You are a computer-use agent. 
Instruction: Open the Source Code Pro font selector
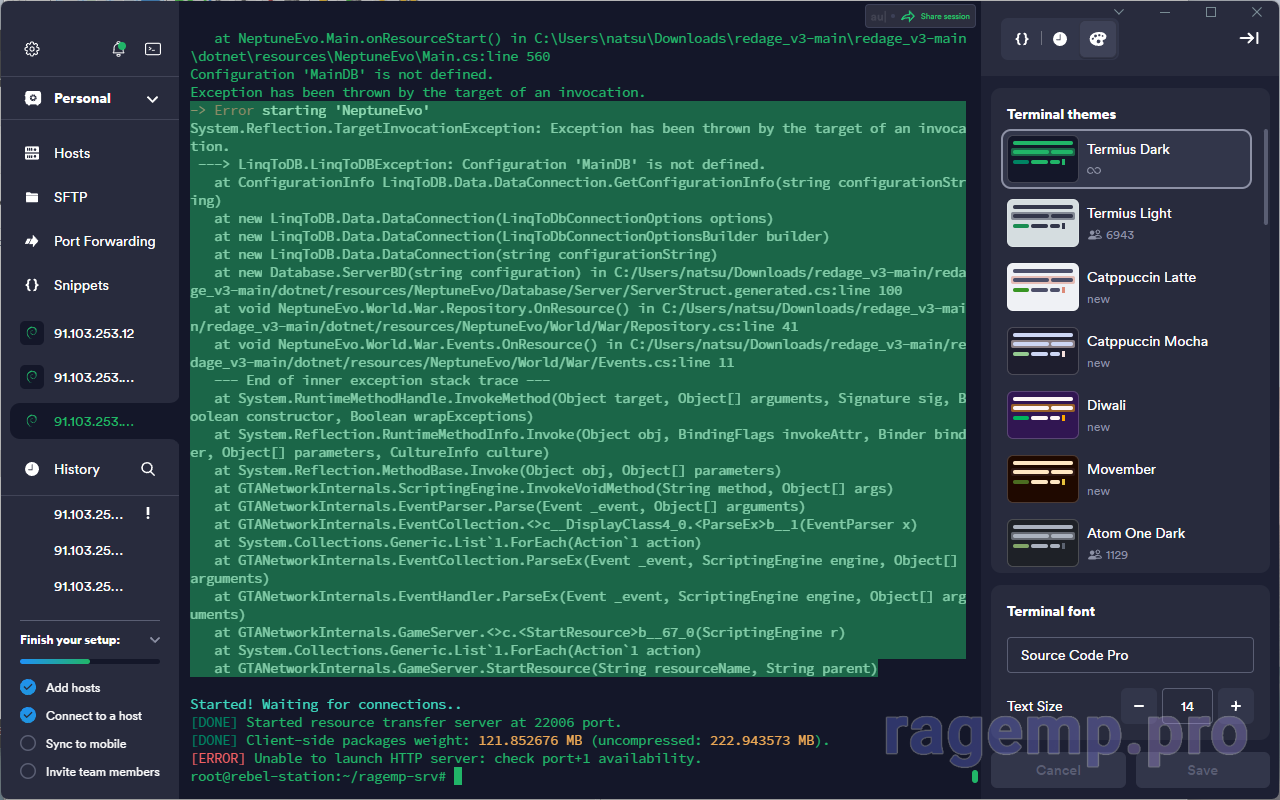[x=1129, y=655]
